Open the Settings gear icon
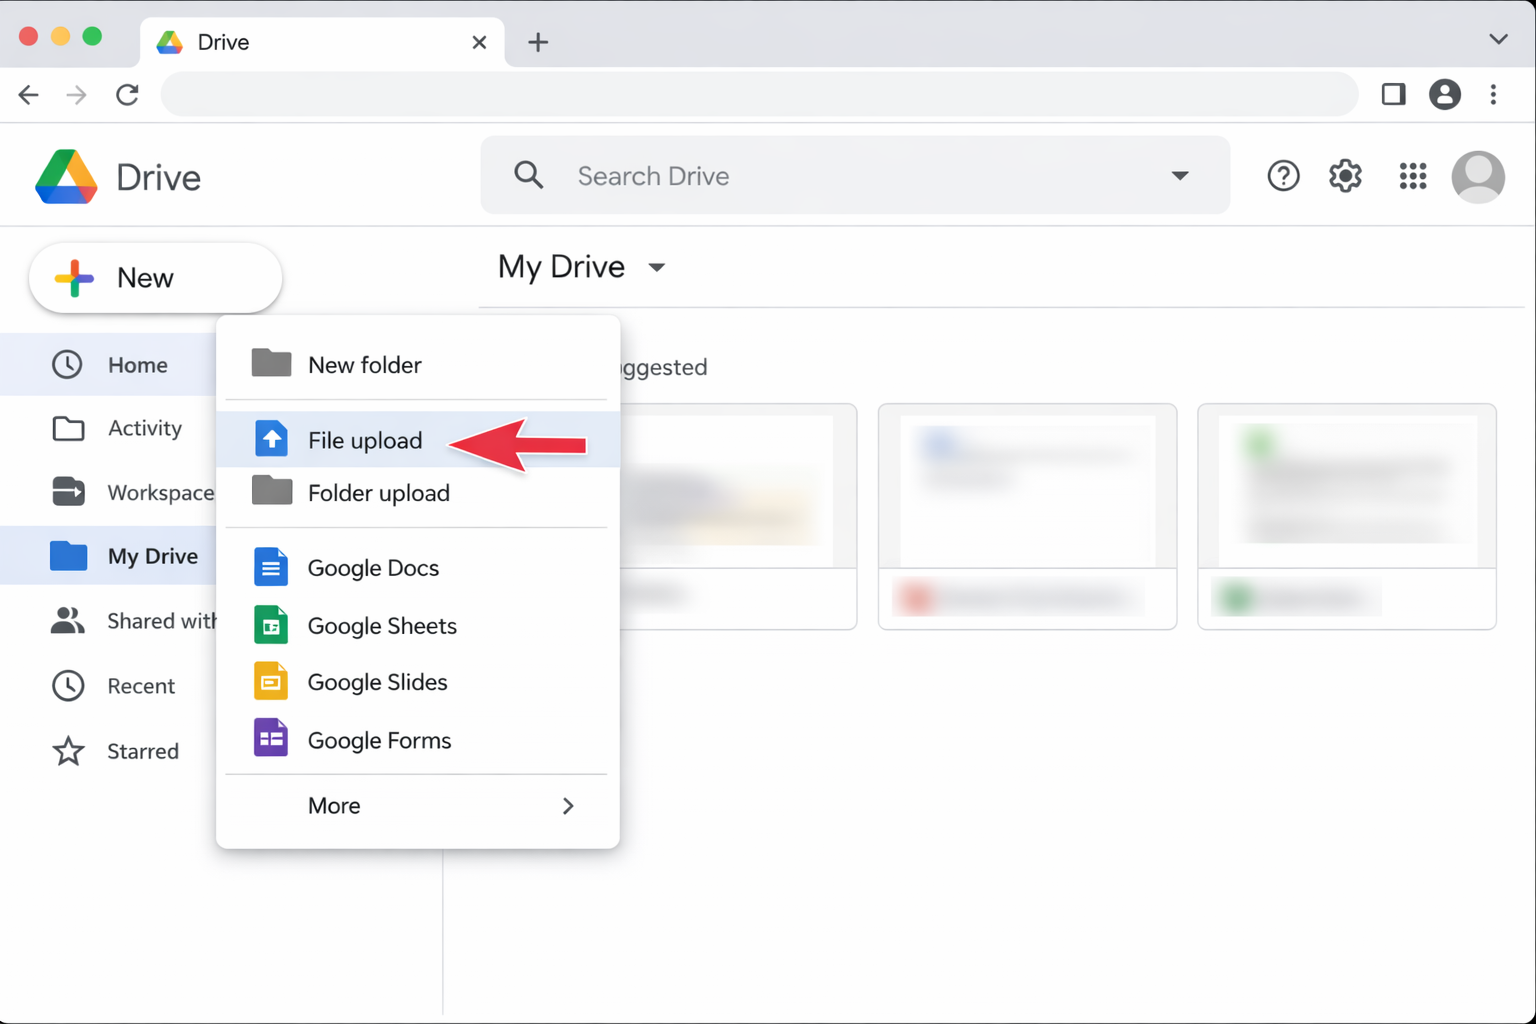The height and width of the screenshot is (1024, 1536). pyautogui.click(x=1345, y=176)
